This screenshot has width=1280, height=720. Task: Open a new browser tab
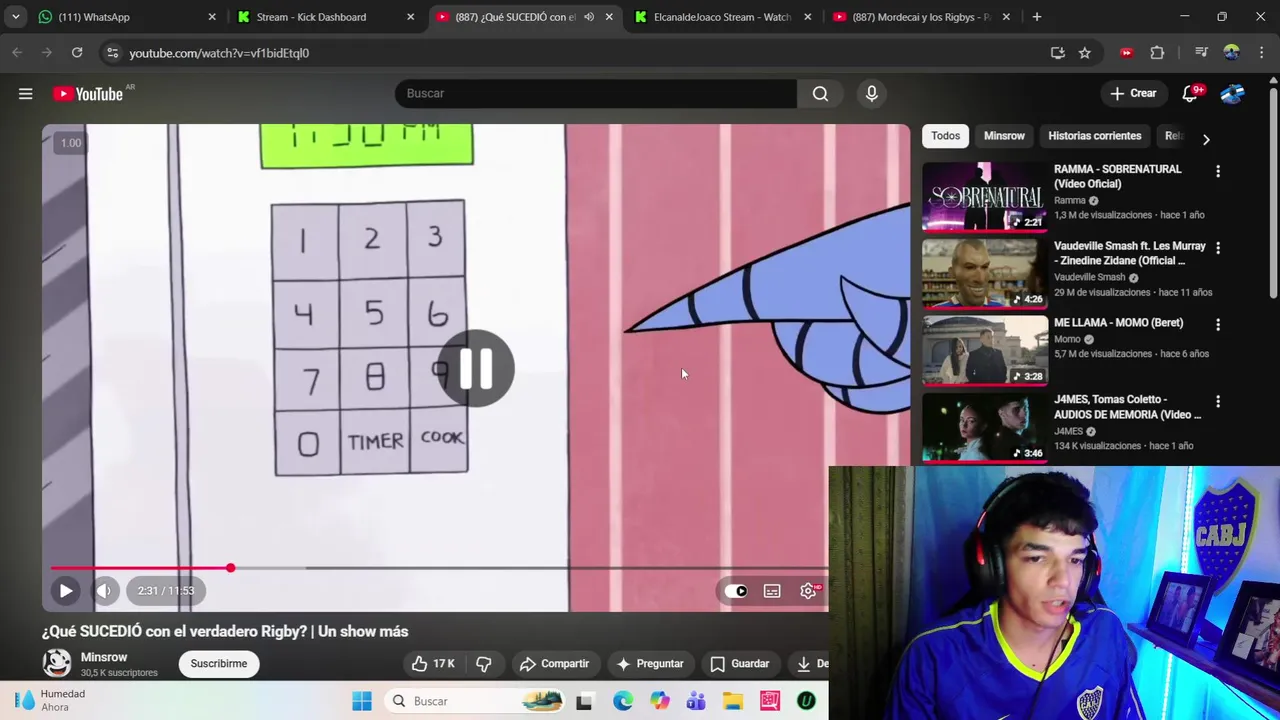(1037, 17)
